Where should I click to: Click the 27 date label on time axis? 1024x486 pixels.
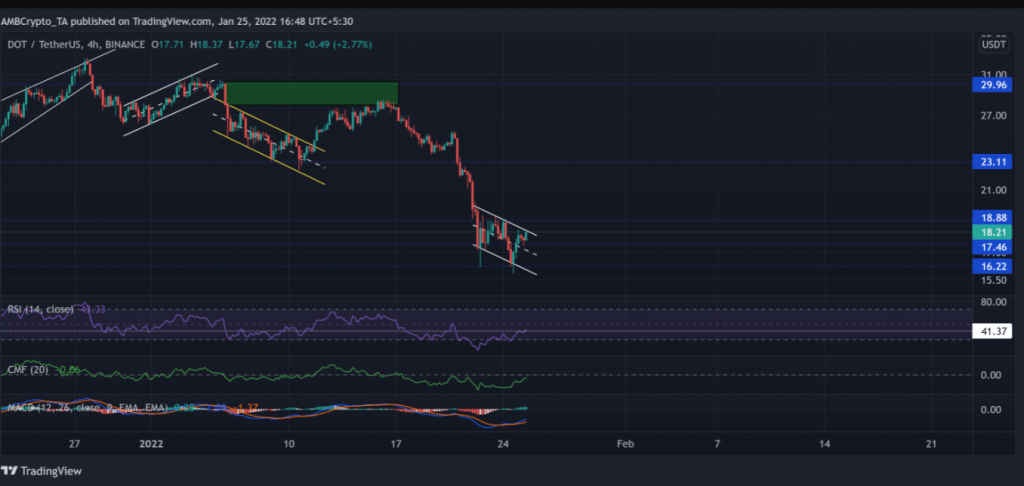[74, 444]
